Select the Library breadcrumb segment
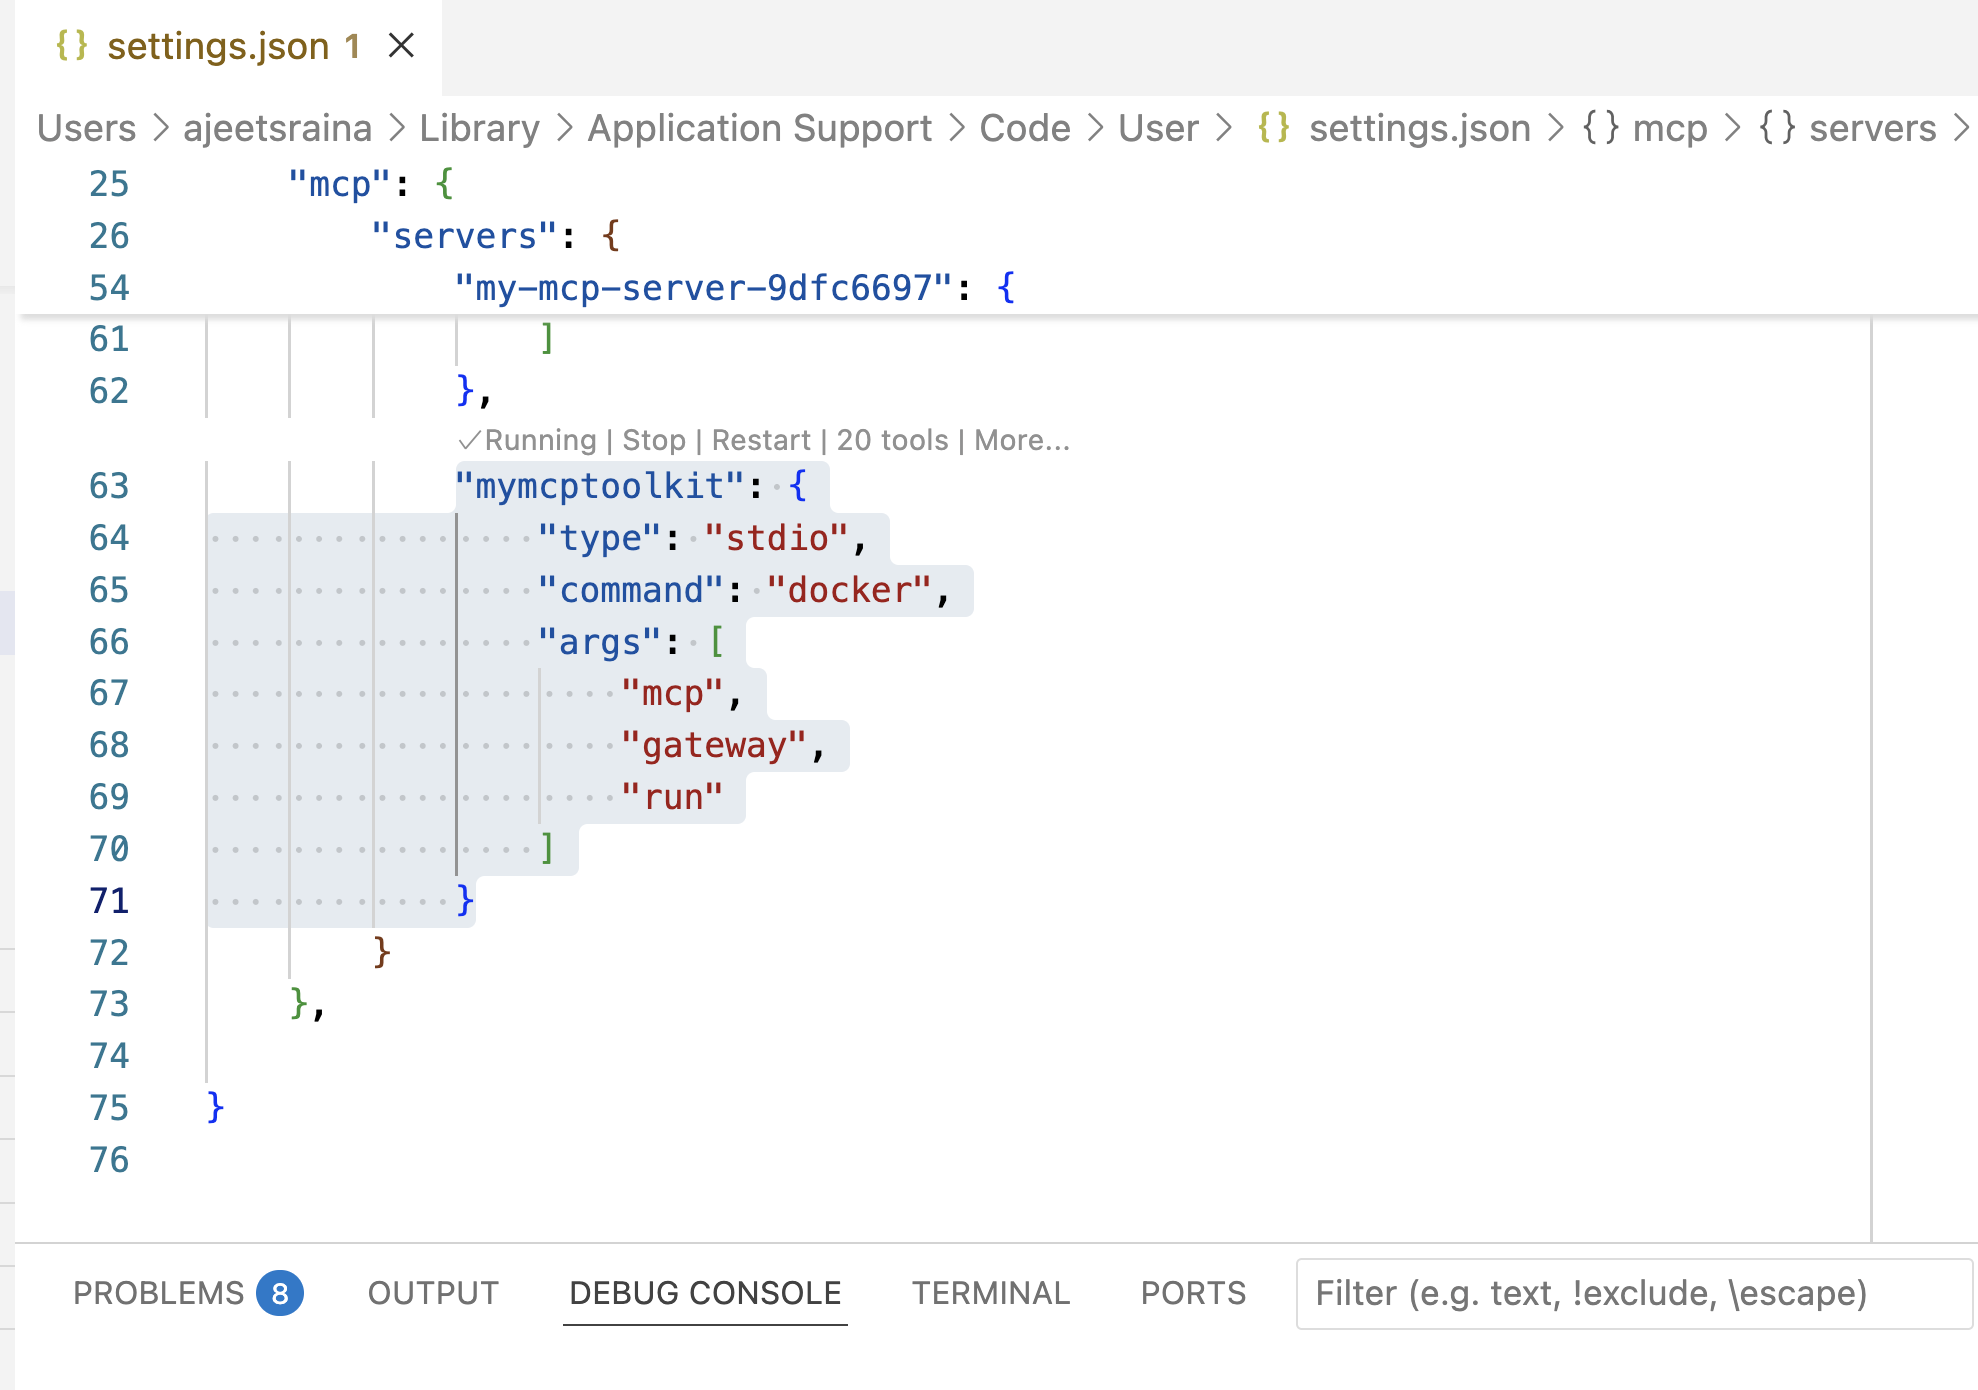Screen dimensions: 1978x1390 click(x=479, y=128)
